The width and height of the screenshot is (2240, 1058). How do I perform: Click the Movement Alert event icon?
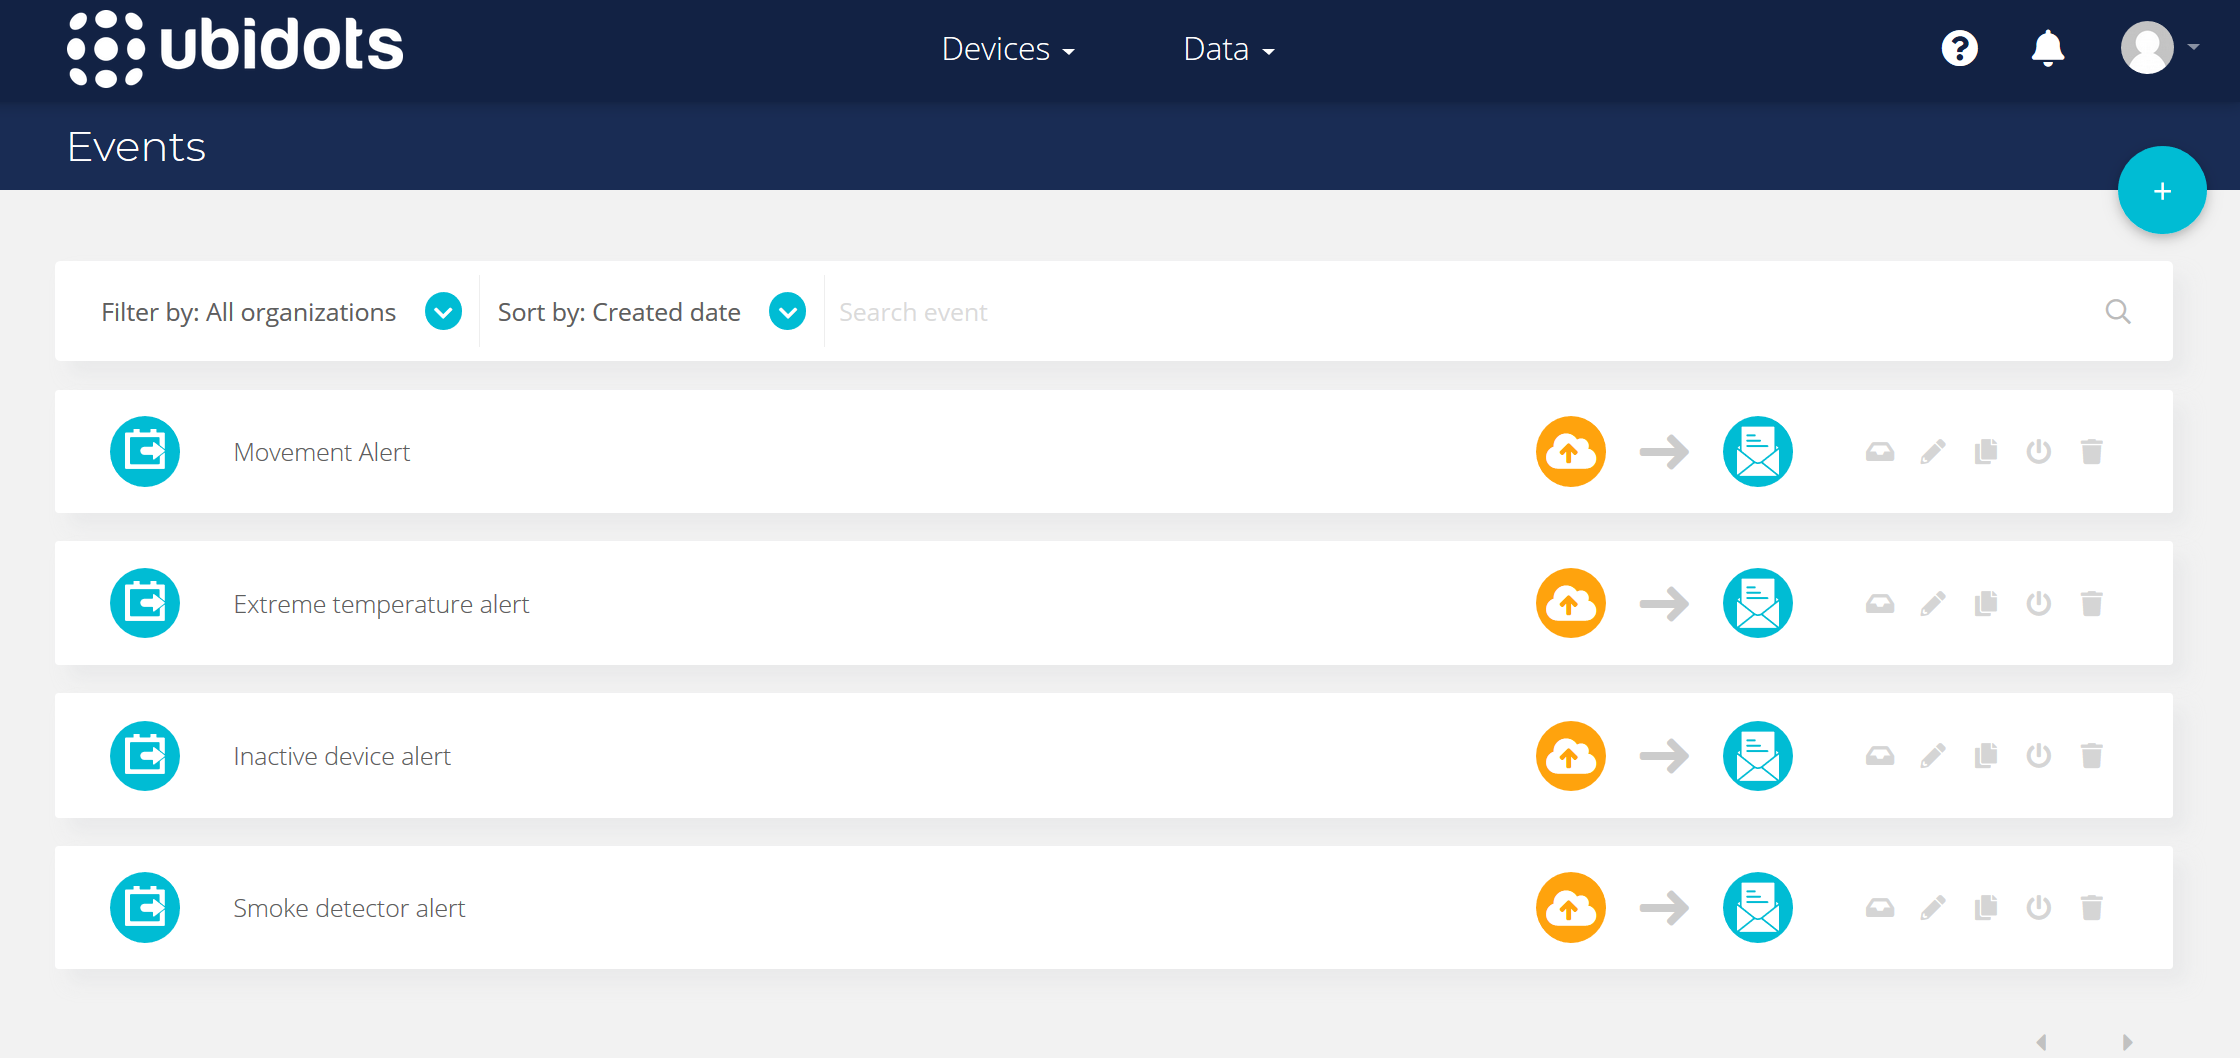(145, 451)
